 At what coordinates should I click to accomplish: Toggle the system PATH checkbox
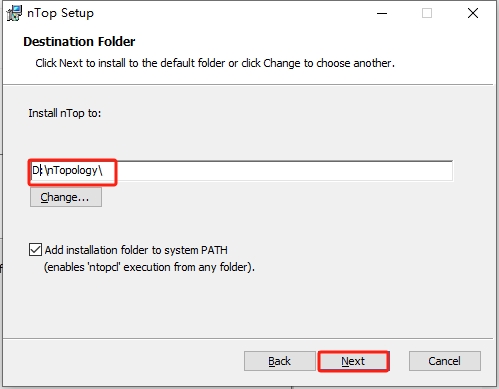click(x=35, y=250)
